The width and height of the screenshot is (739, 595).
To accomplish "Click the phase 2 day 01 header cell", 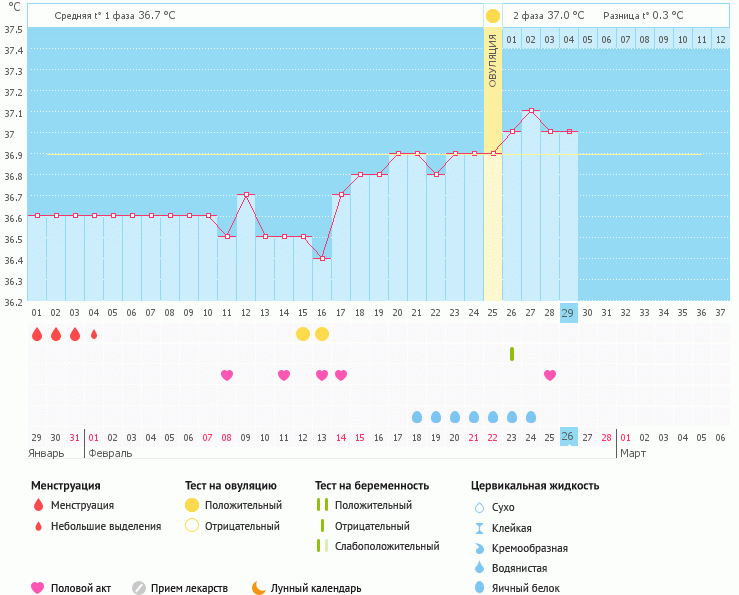I will (512, 40).
